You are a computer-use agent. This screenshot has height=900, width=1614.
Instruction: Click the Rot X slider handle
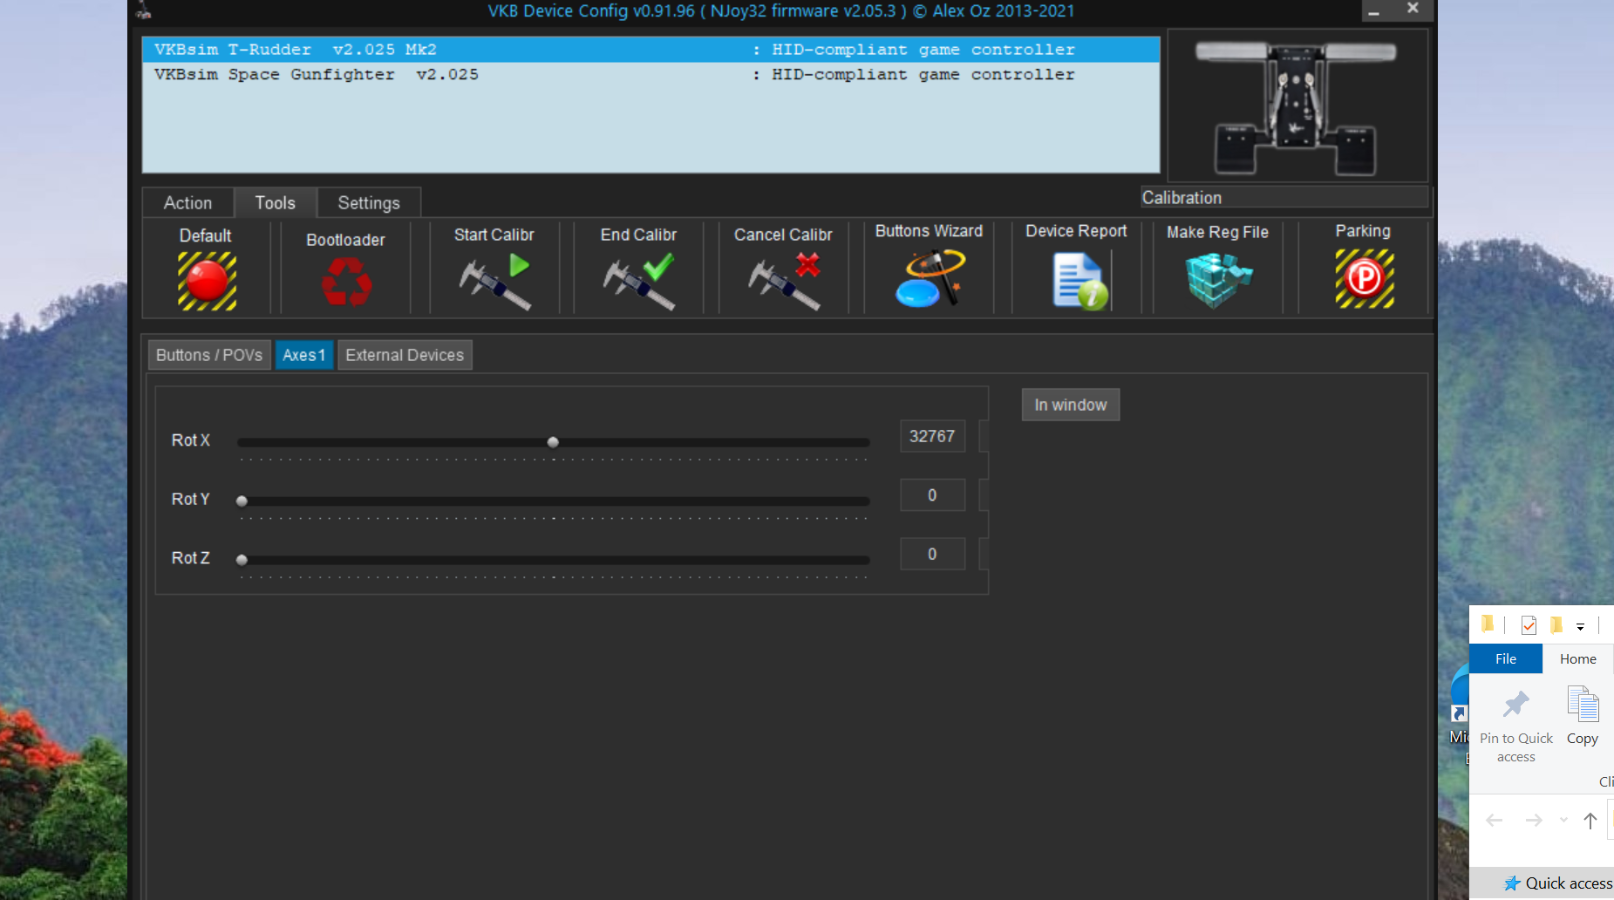(553, 442)
